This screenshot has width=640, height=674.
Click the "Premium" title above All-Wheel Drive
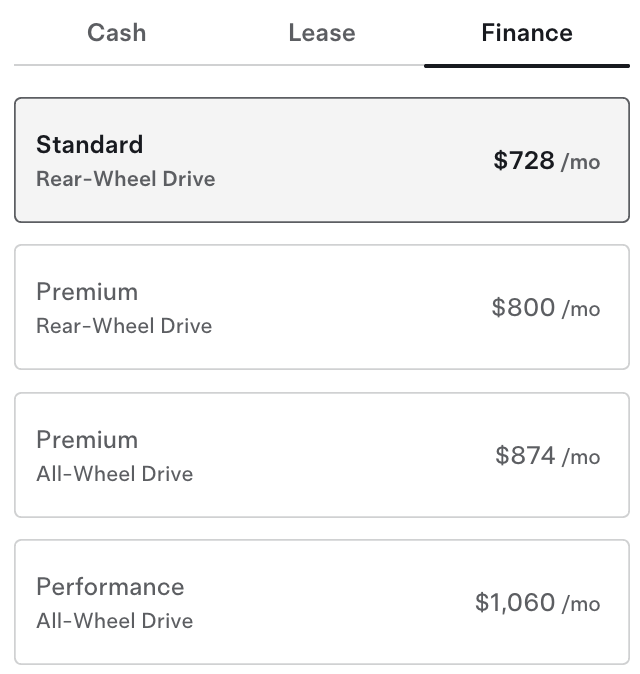[87, 440]
